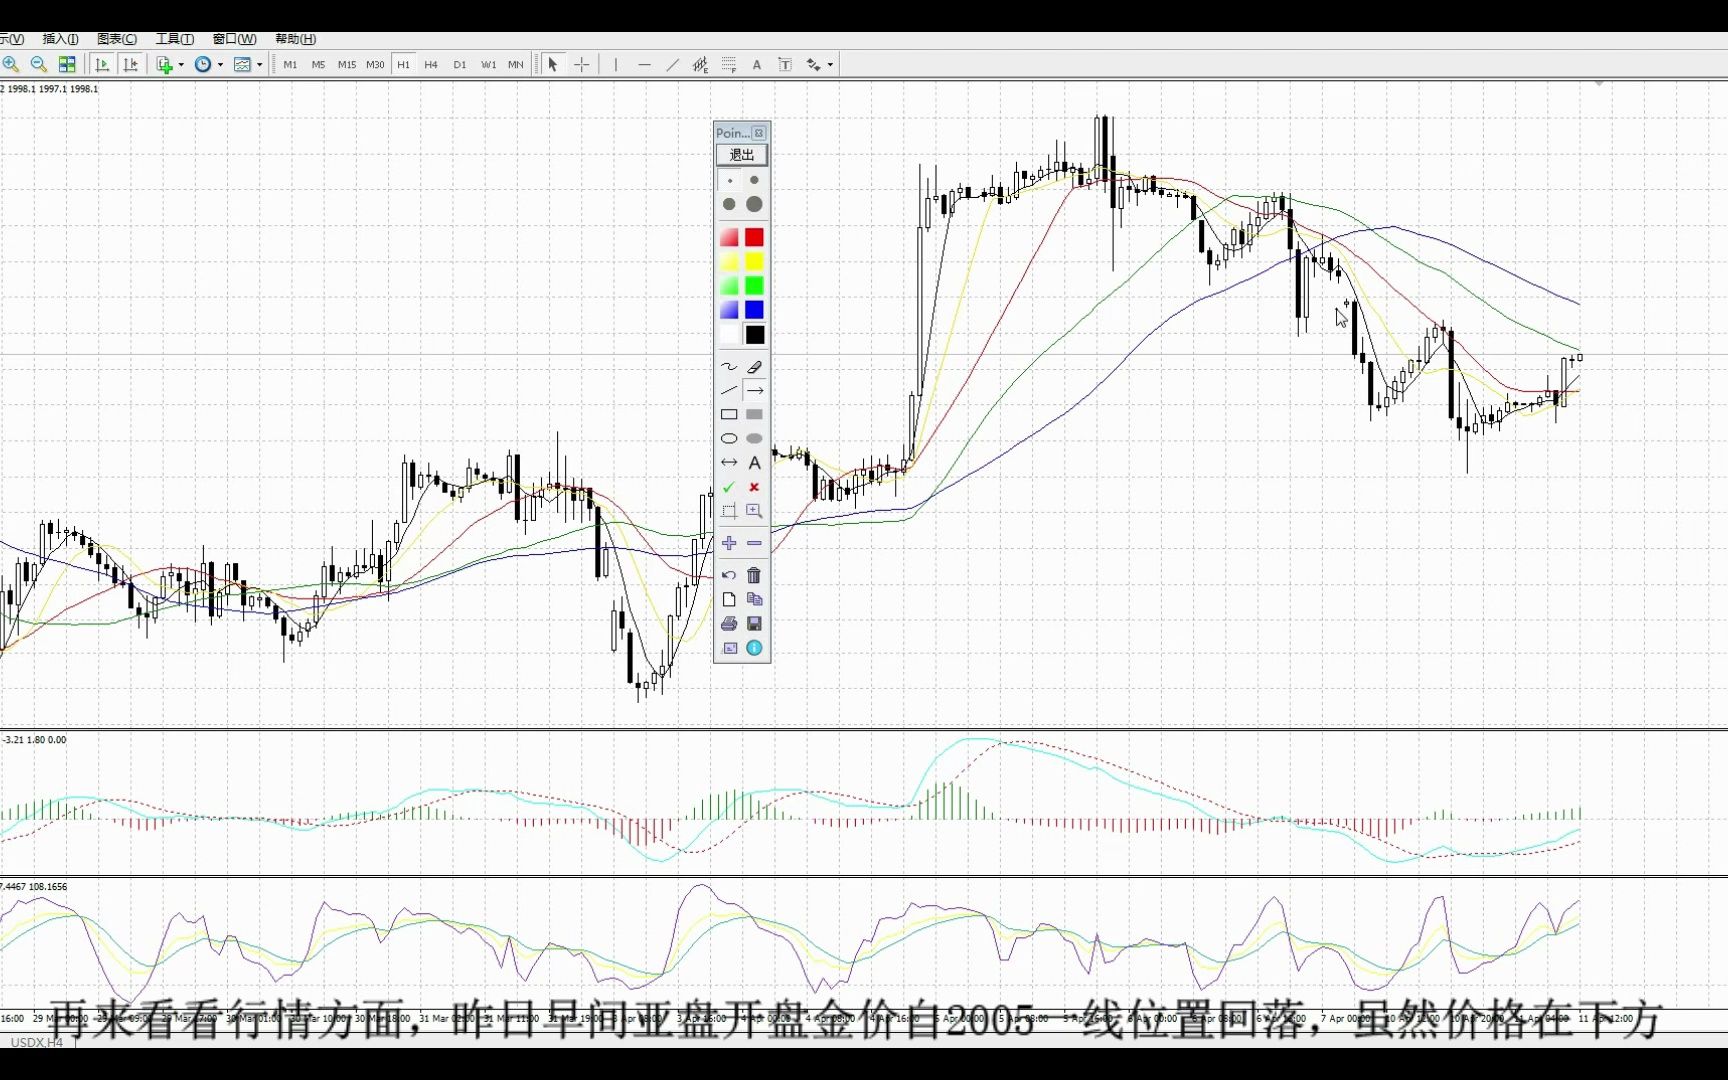Open the 图表(C) menu
The width and height of the screenshot is (1728, 1080).
tap(117, 39)
